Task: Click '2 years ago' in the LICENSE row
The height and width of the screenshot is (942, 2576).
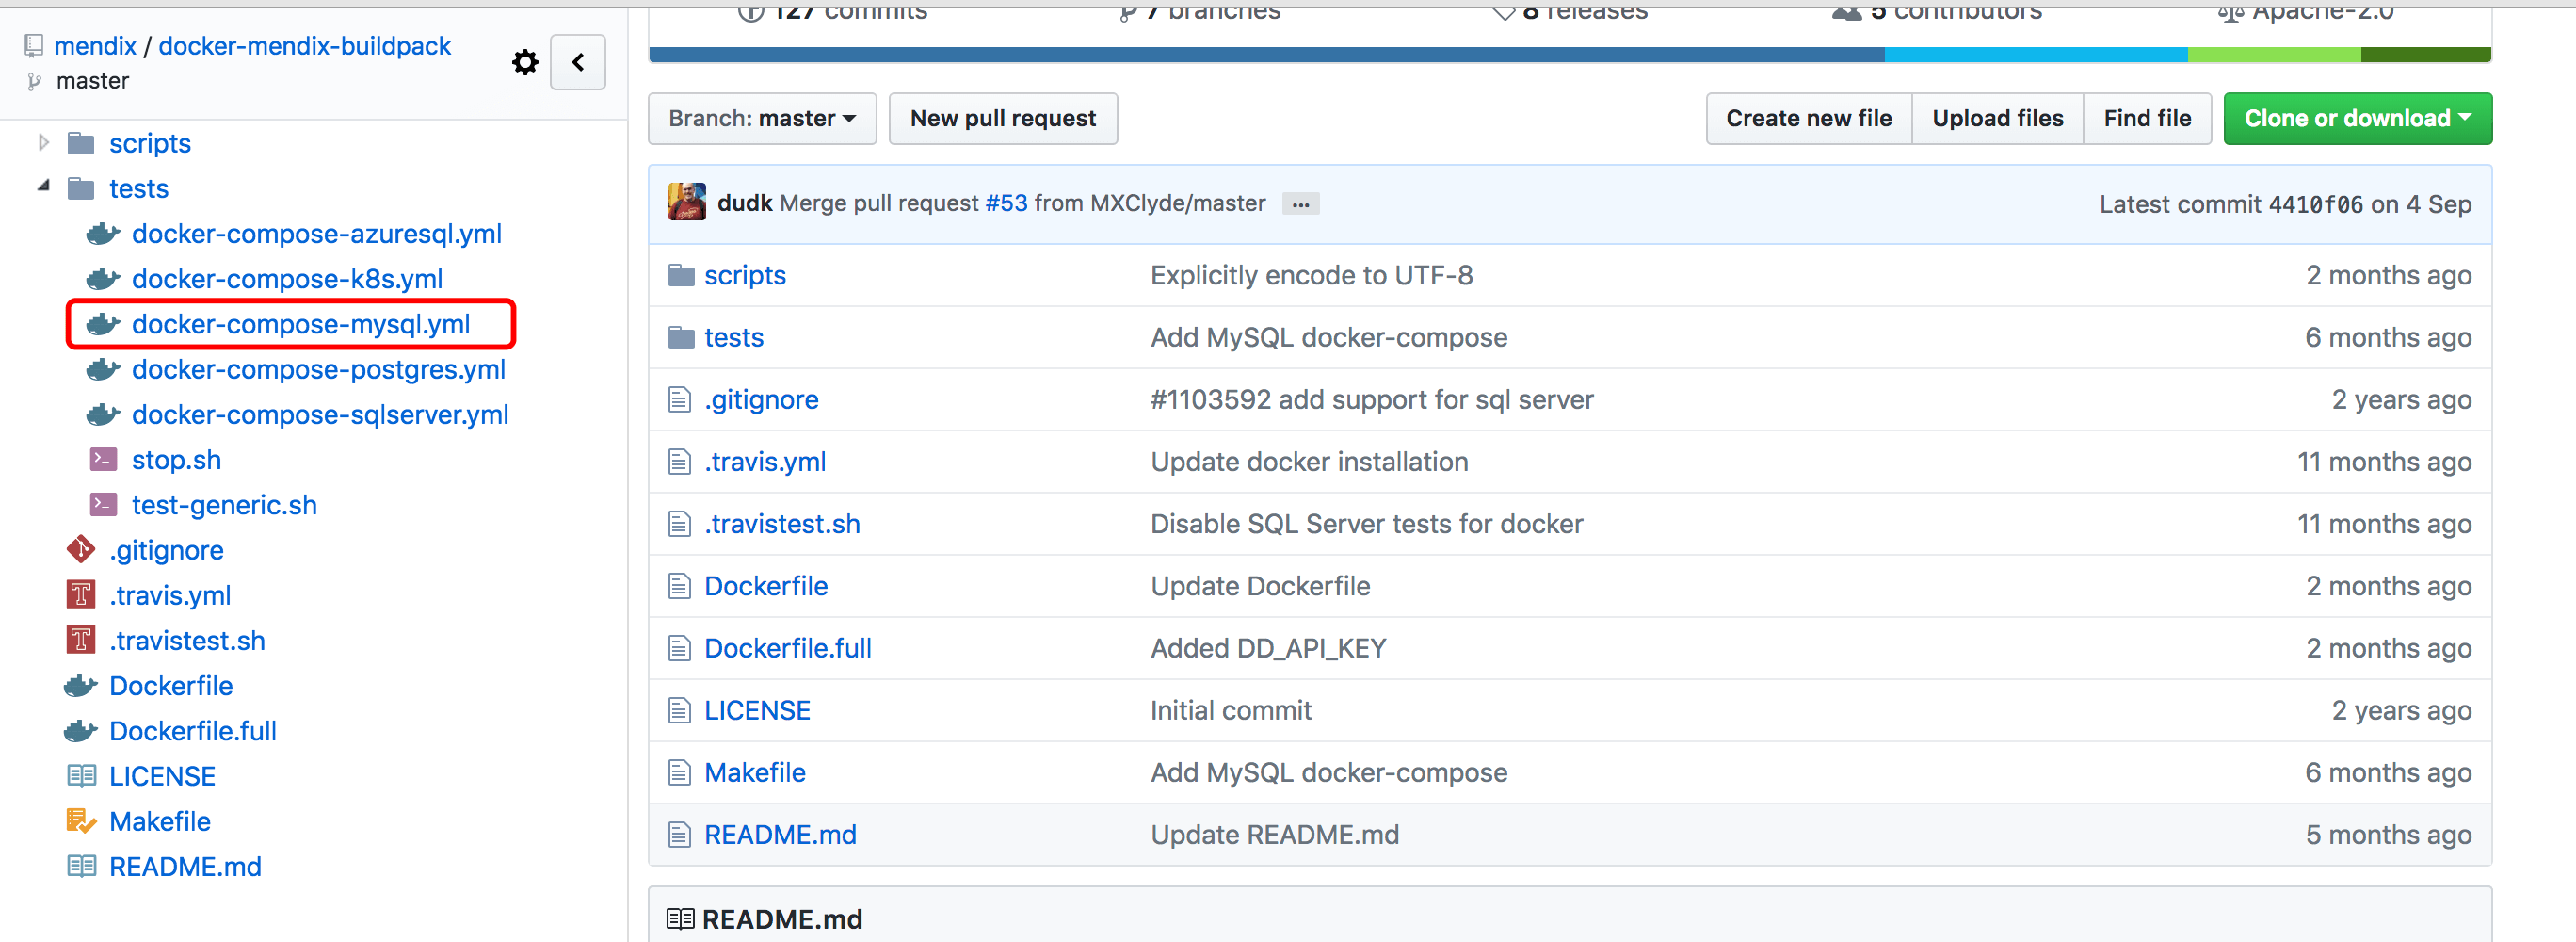Action: pos(2401,710)
